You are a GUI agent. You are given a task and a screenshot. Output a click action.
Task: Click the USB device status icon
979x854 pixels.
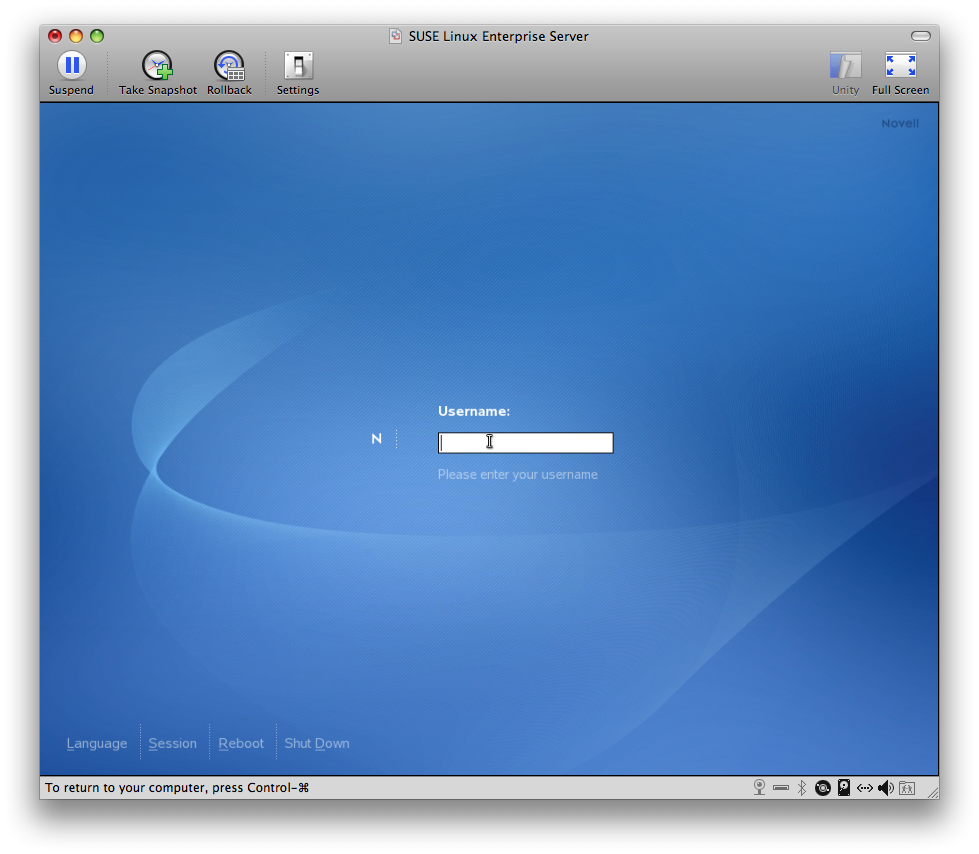[780, 788]
